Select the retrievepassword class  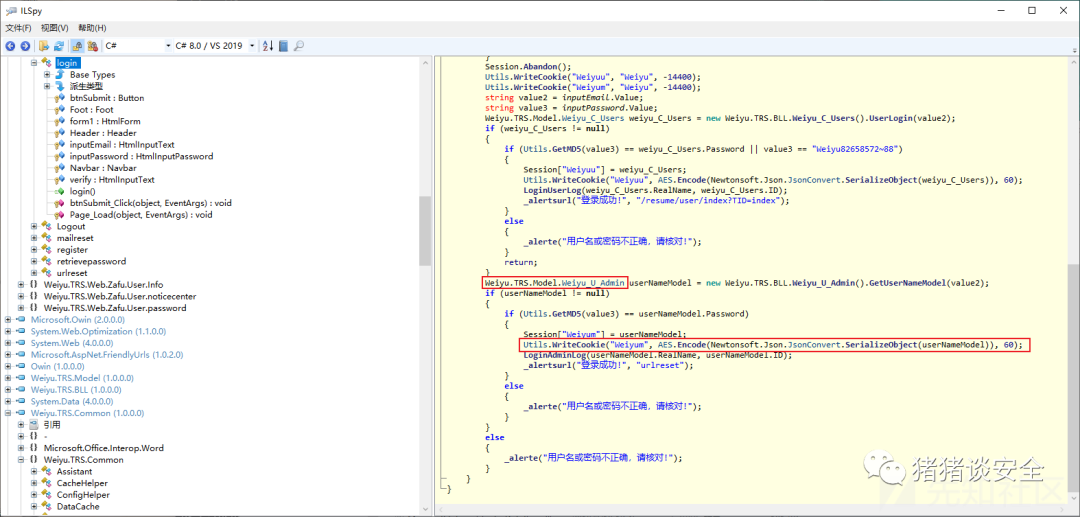[x=91, y=262]
